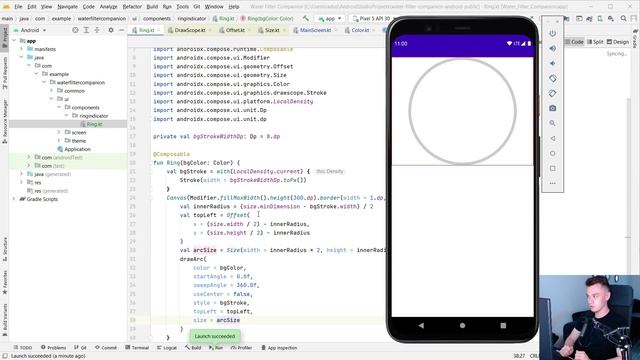Open the Android project view dropdown
Viewport: 640px width, 360px height.
[x=30, y=30]
